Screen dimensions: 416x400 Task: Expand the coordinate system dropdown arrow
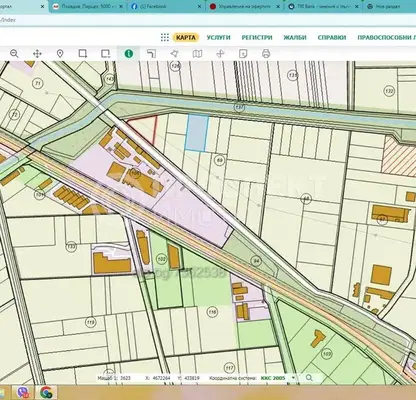[293, 378]
